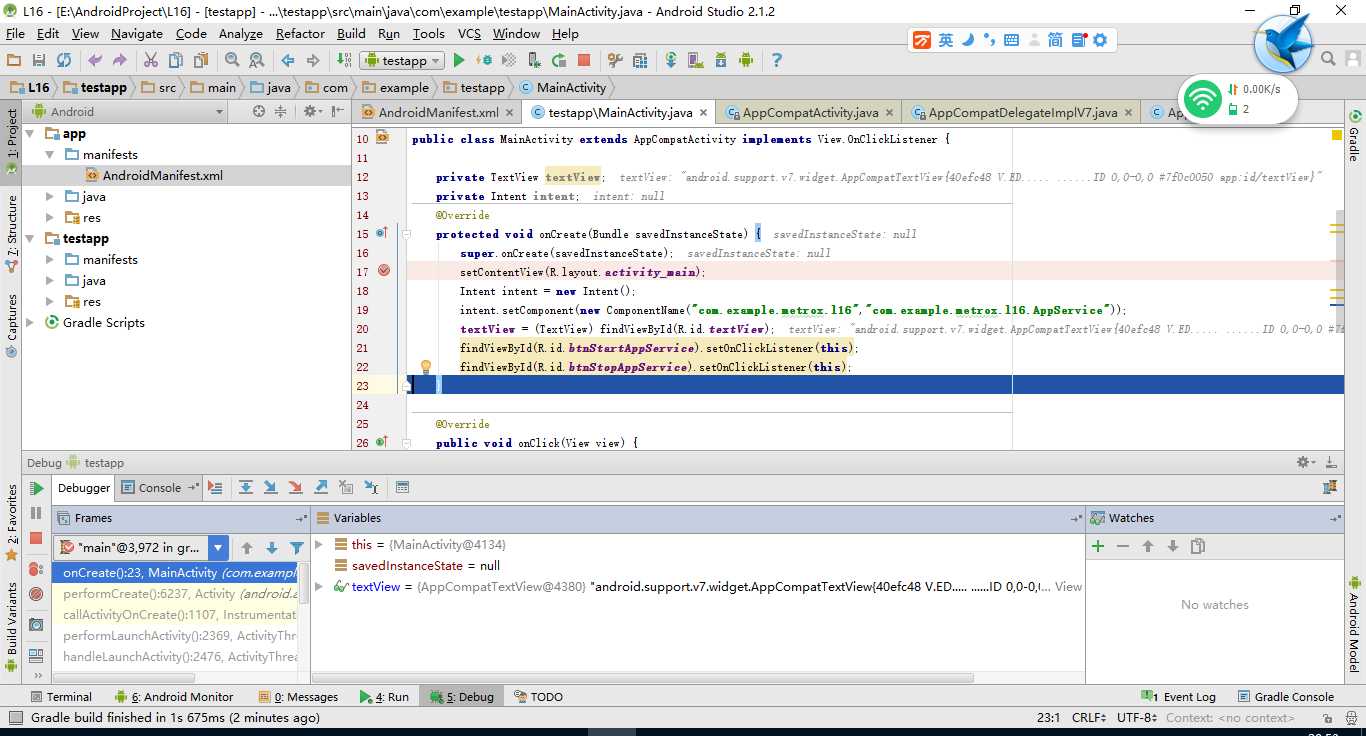
Task: Click Scroll from Source target icon
Action: (x=258, y=112)
